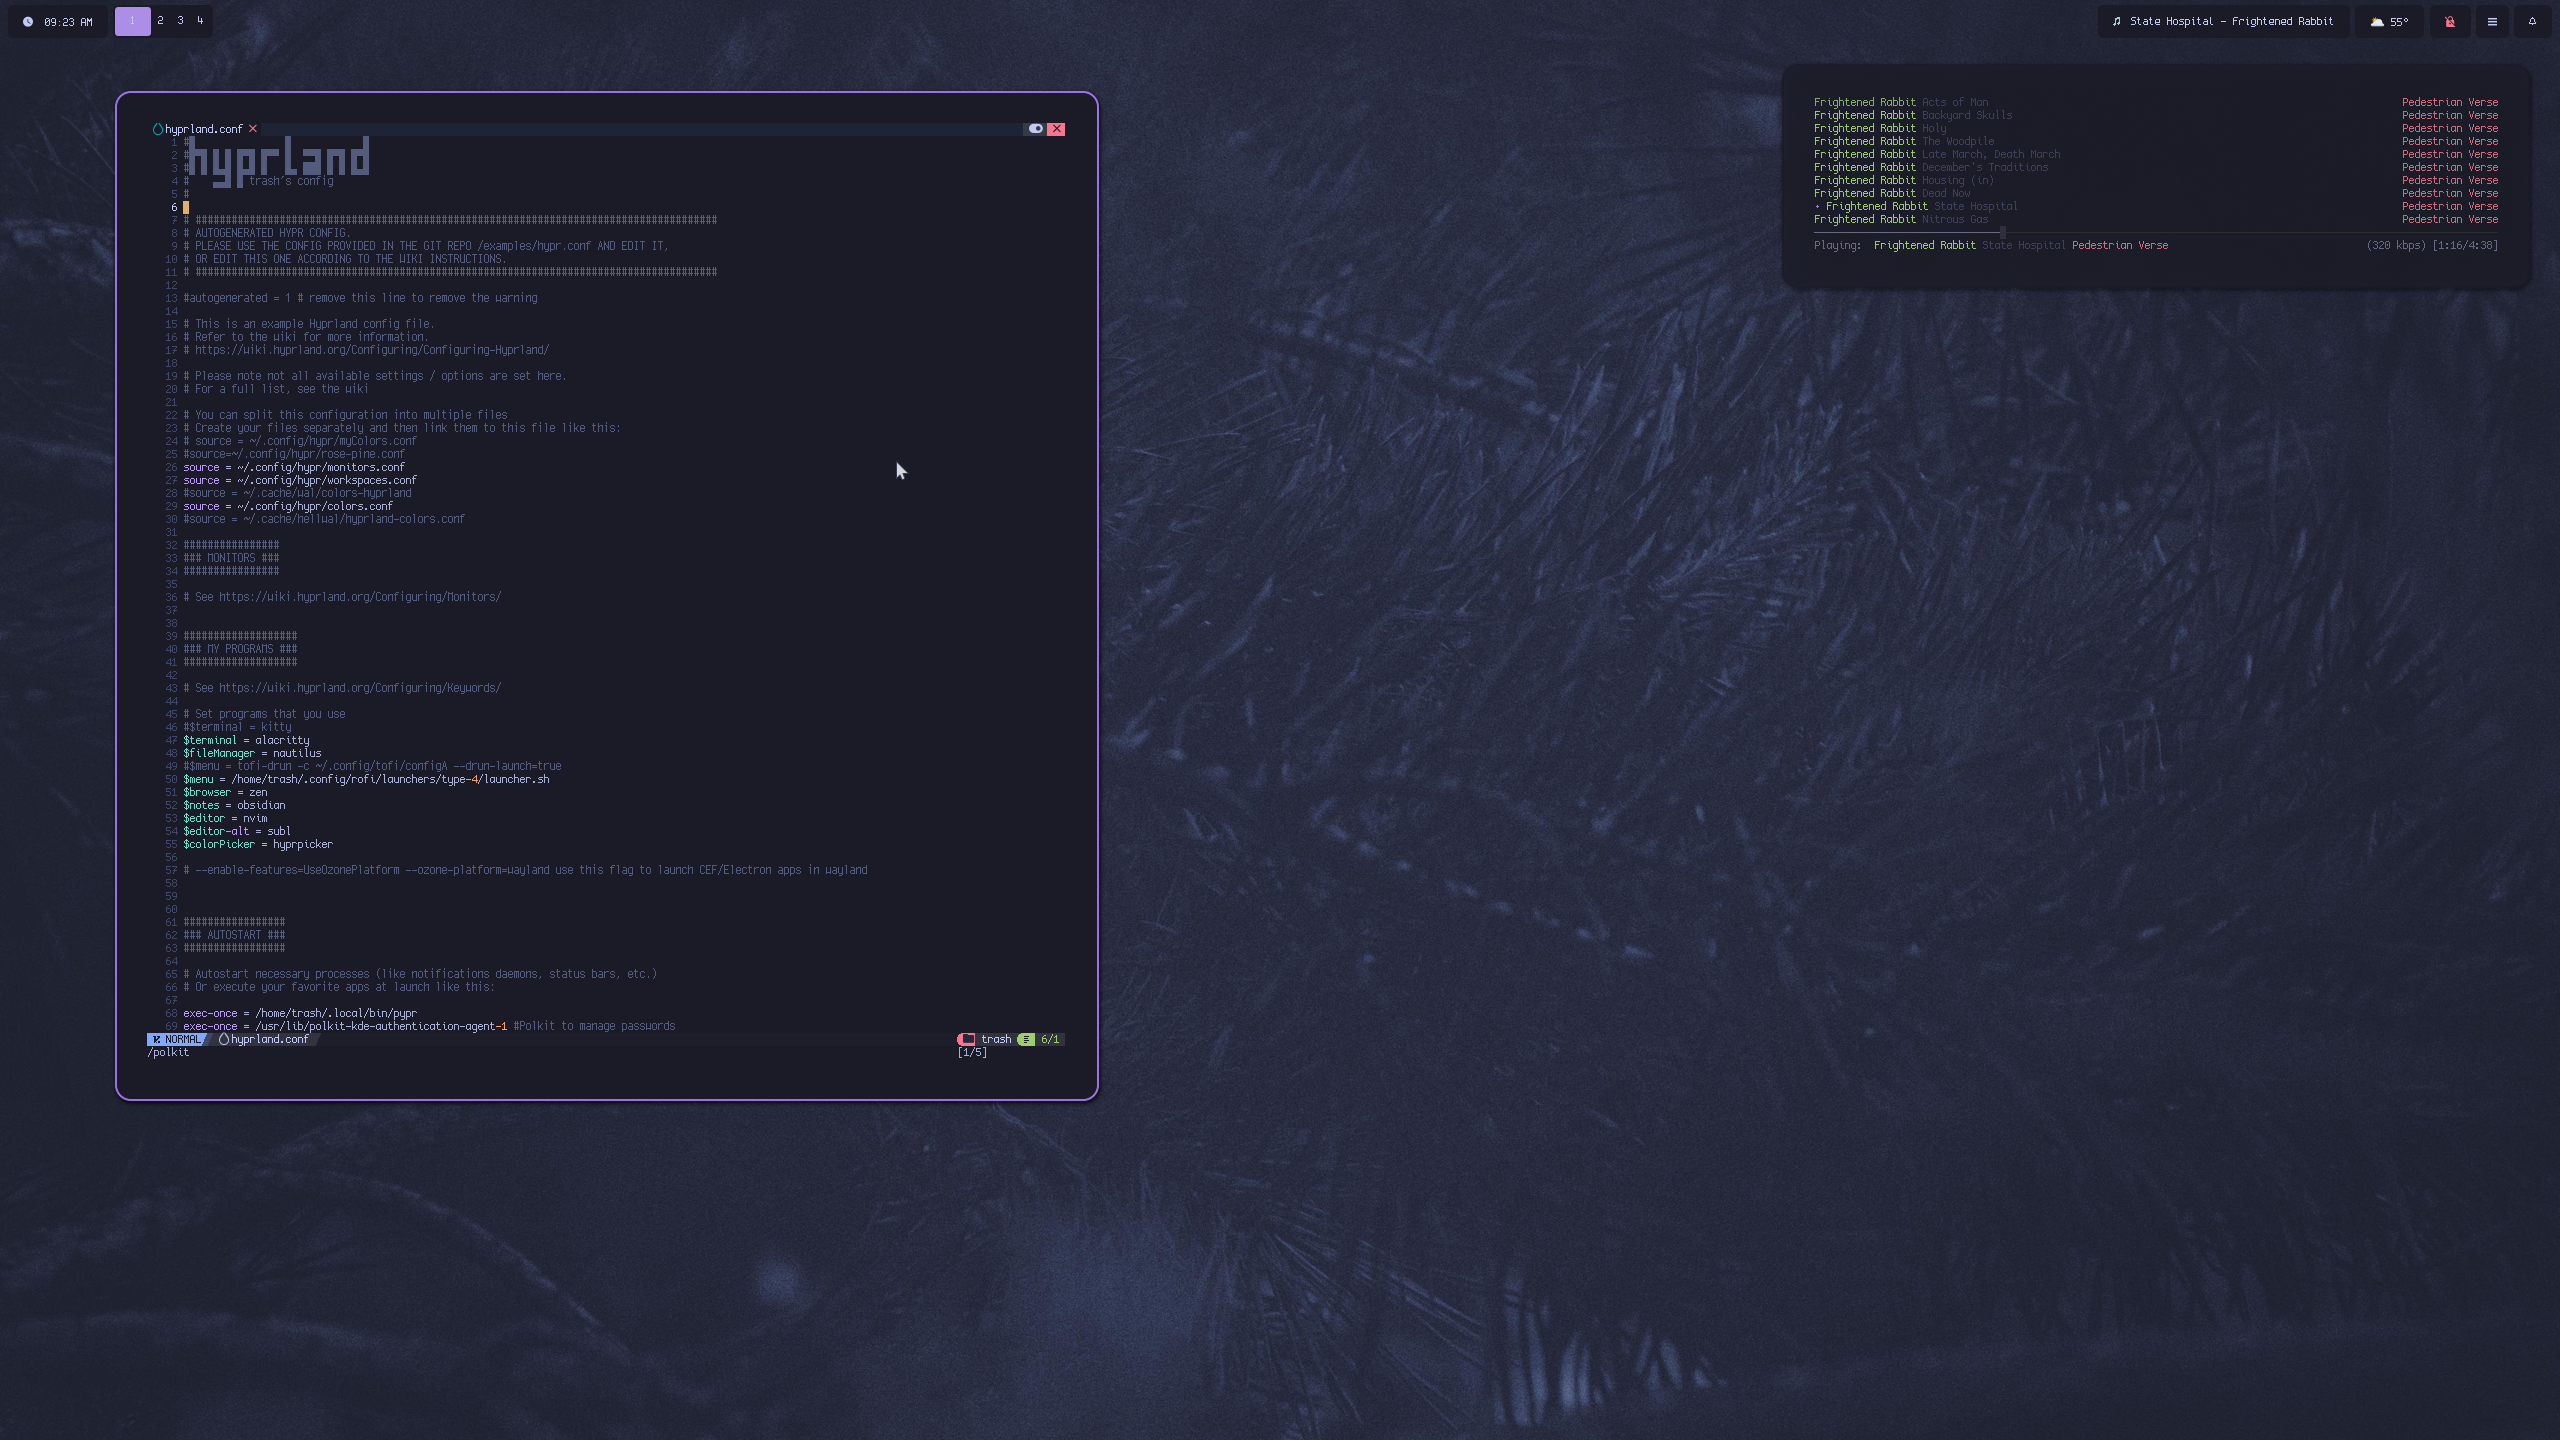This screenshot has width=2560, height=1440.
Task: Click the #autogenerated = 1 comment line
Action: [360, 298]
